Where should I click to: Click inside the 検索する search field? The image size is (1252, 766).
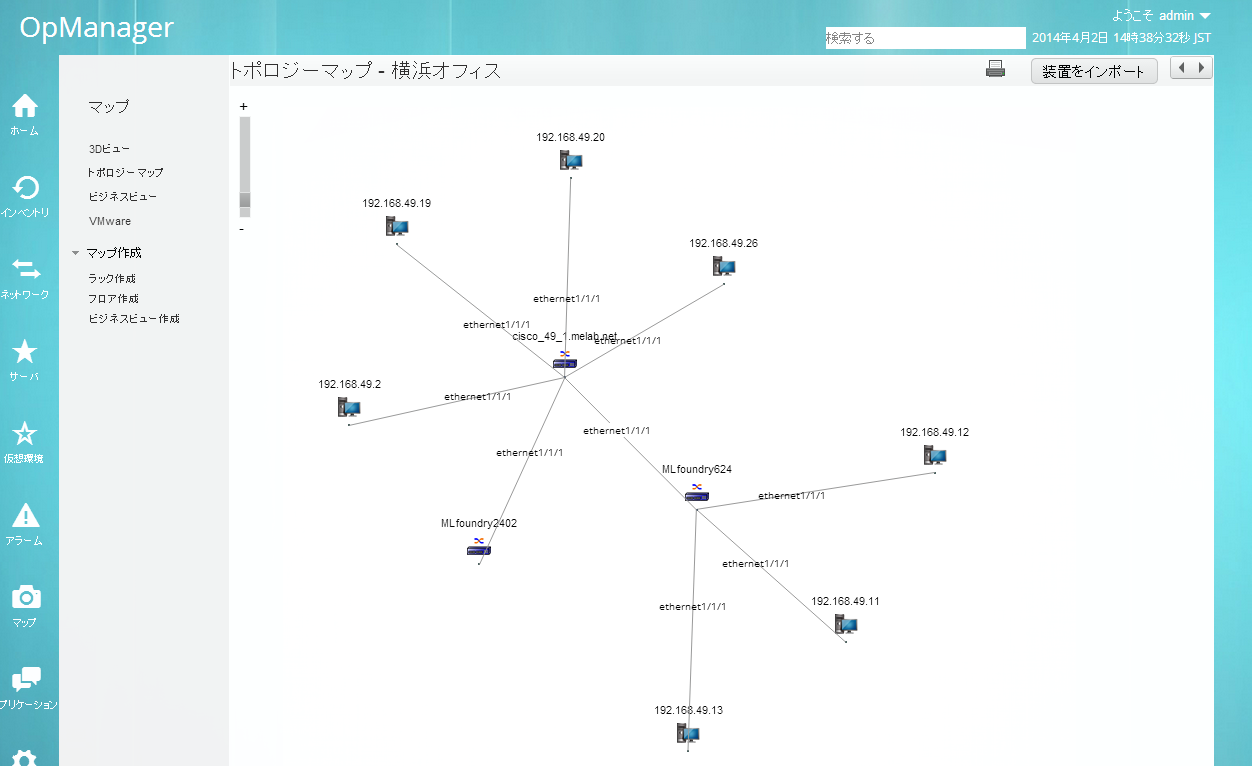924,37
